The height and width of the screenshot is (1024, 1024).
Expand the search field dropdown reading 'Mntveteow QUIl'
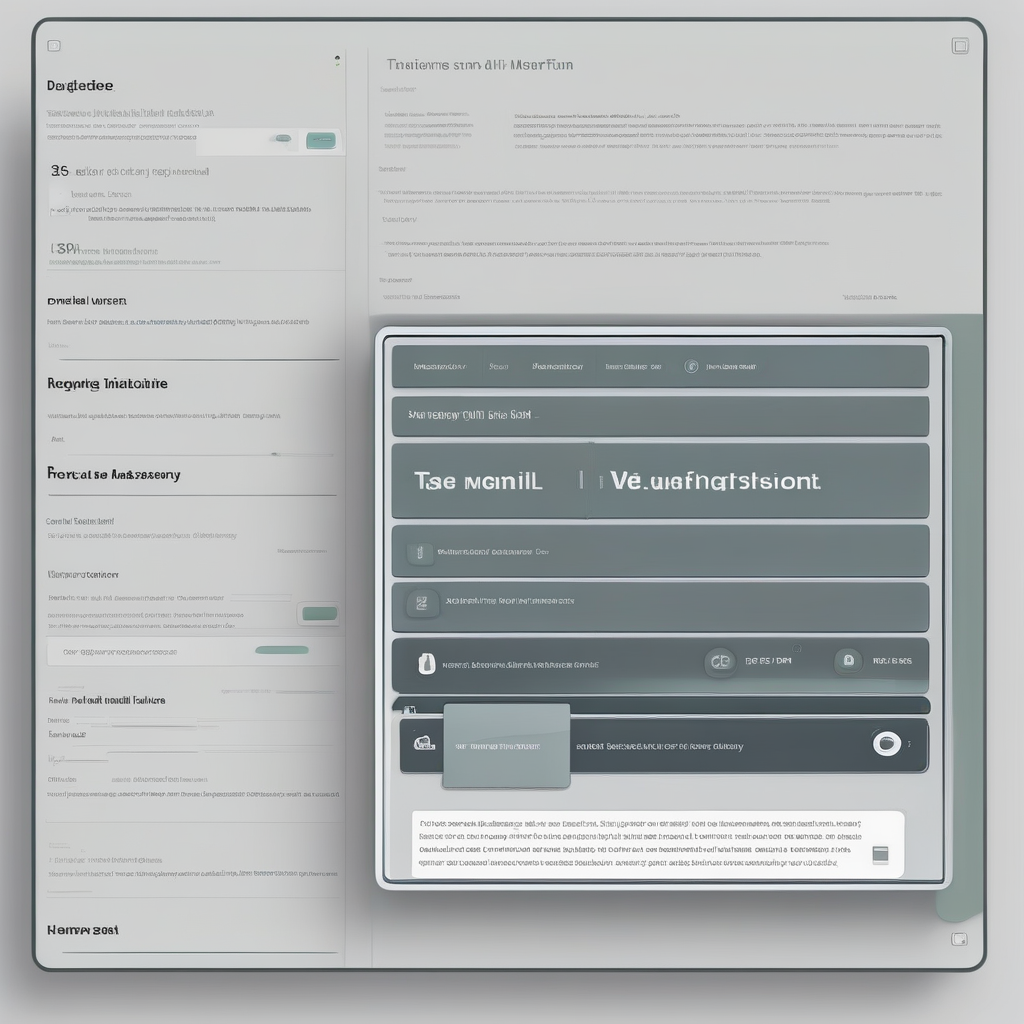tap(660, 416)
